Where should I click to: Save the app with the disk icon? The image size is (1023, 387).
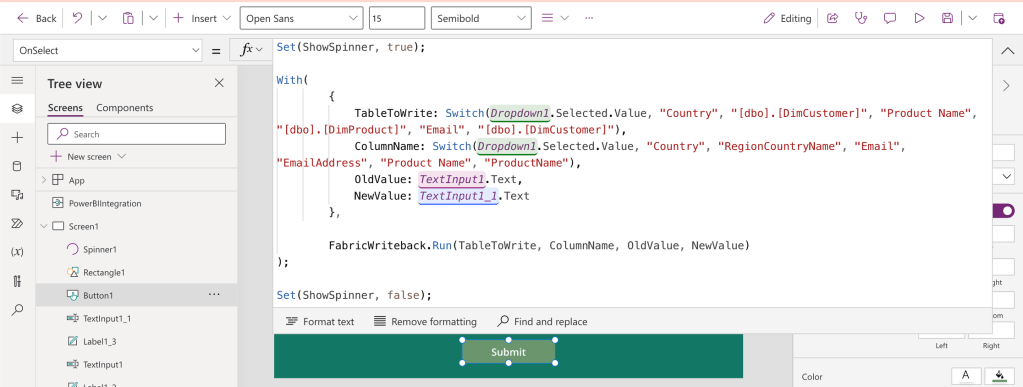pyautogui.click(x=948, y=18)
